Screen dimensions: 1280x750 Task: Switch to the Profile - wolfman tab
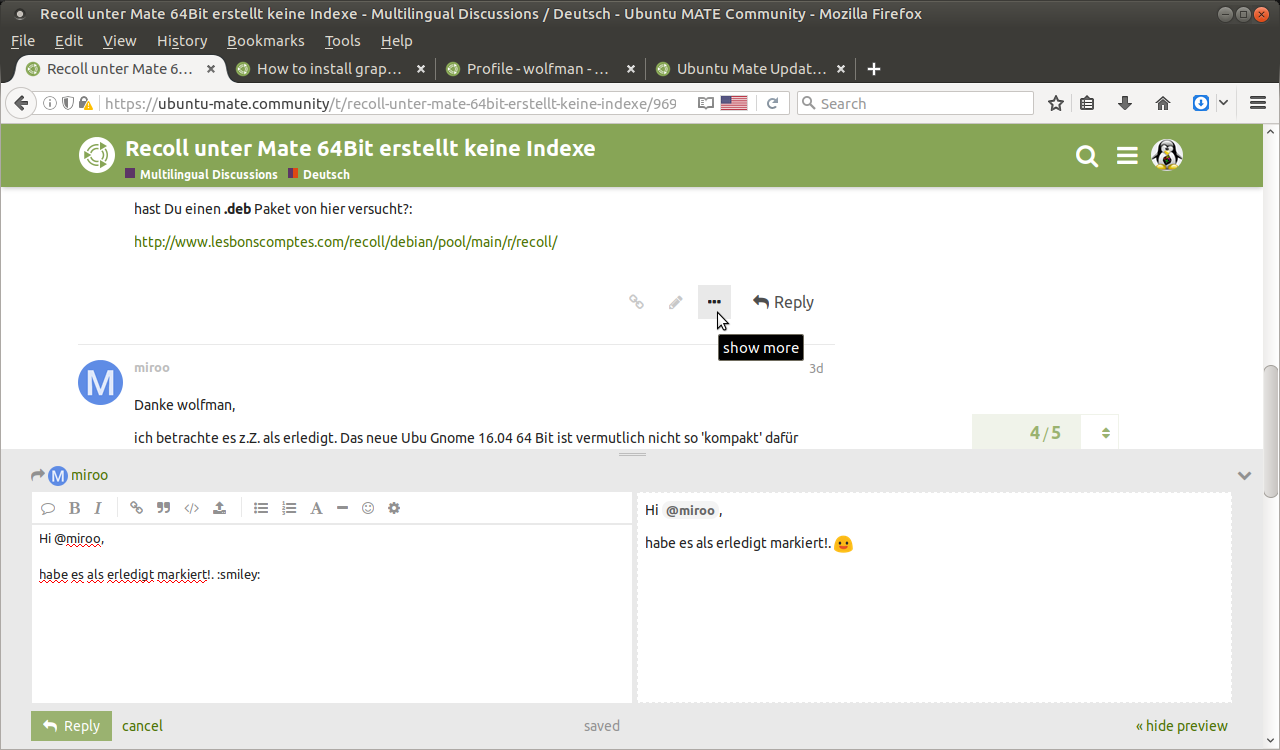click(538, 69)
